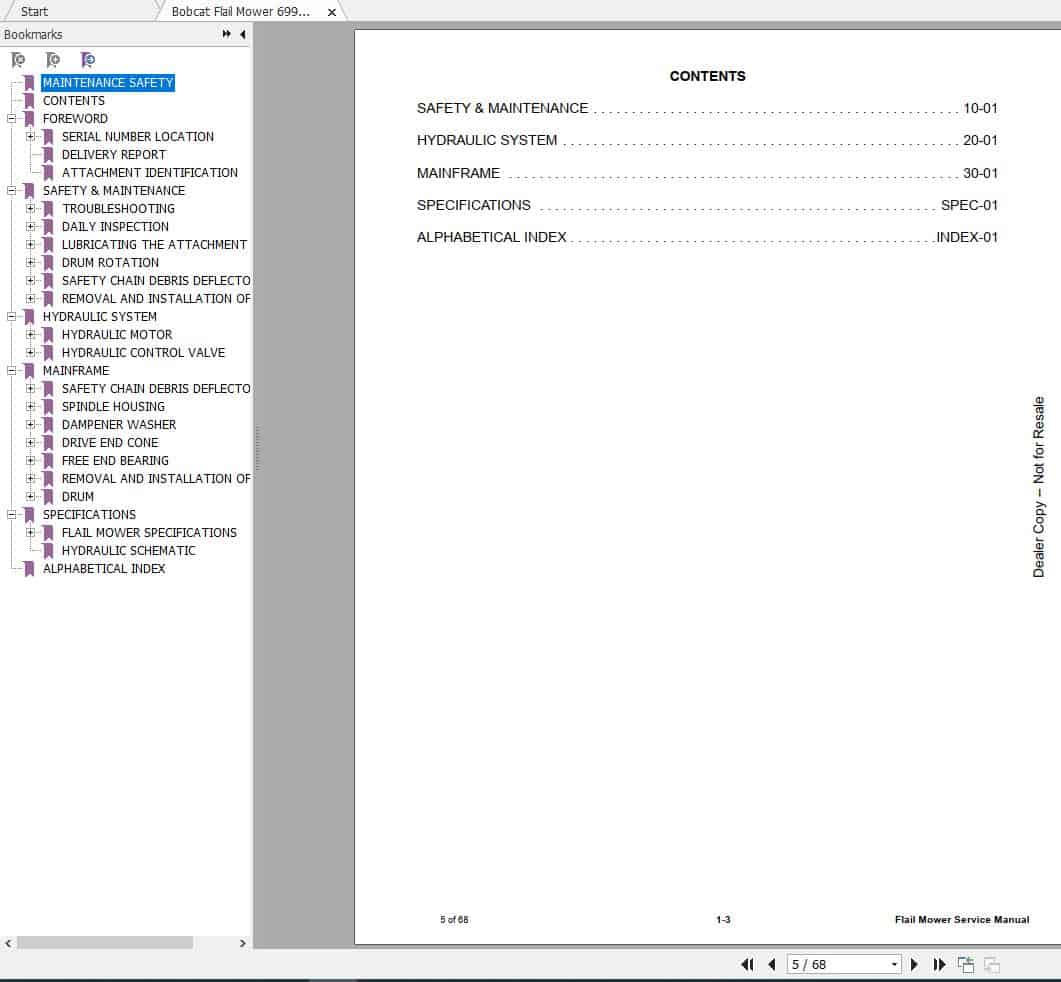
Task: Go to the next page
Action: point(914,964)
